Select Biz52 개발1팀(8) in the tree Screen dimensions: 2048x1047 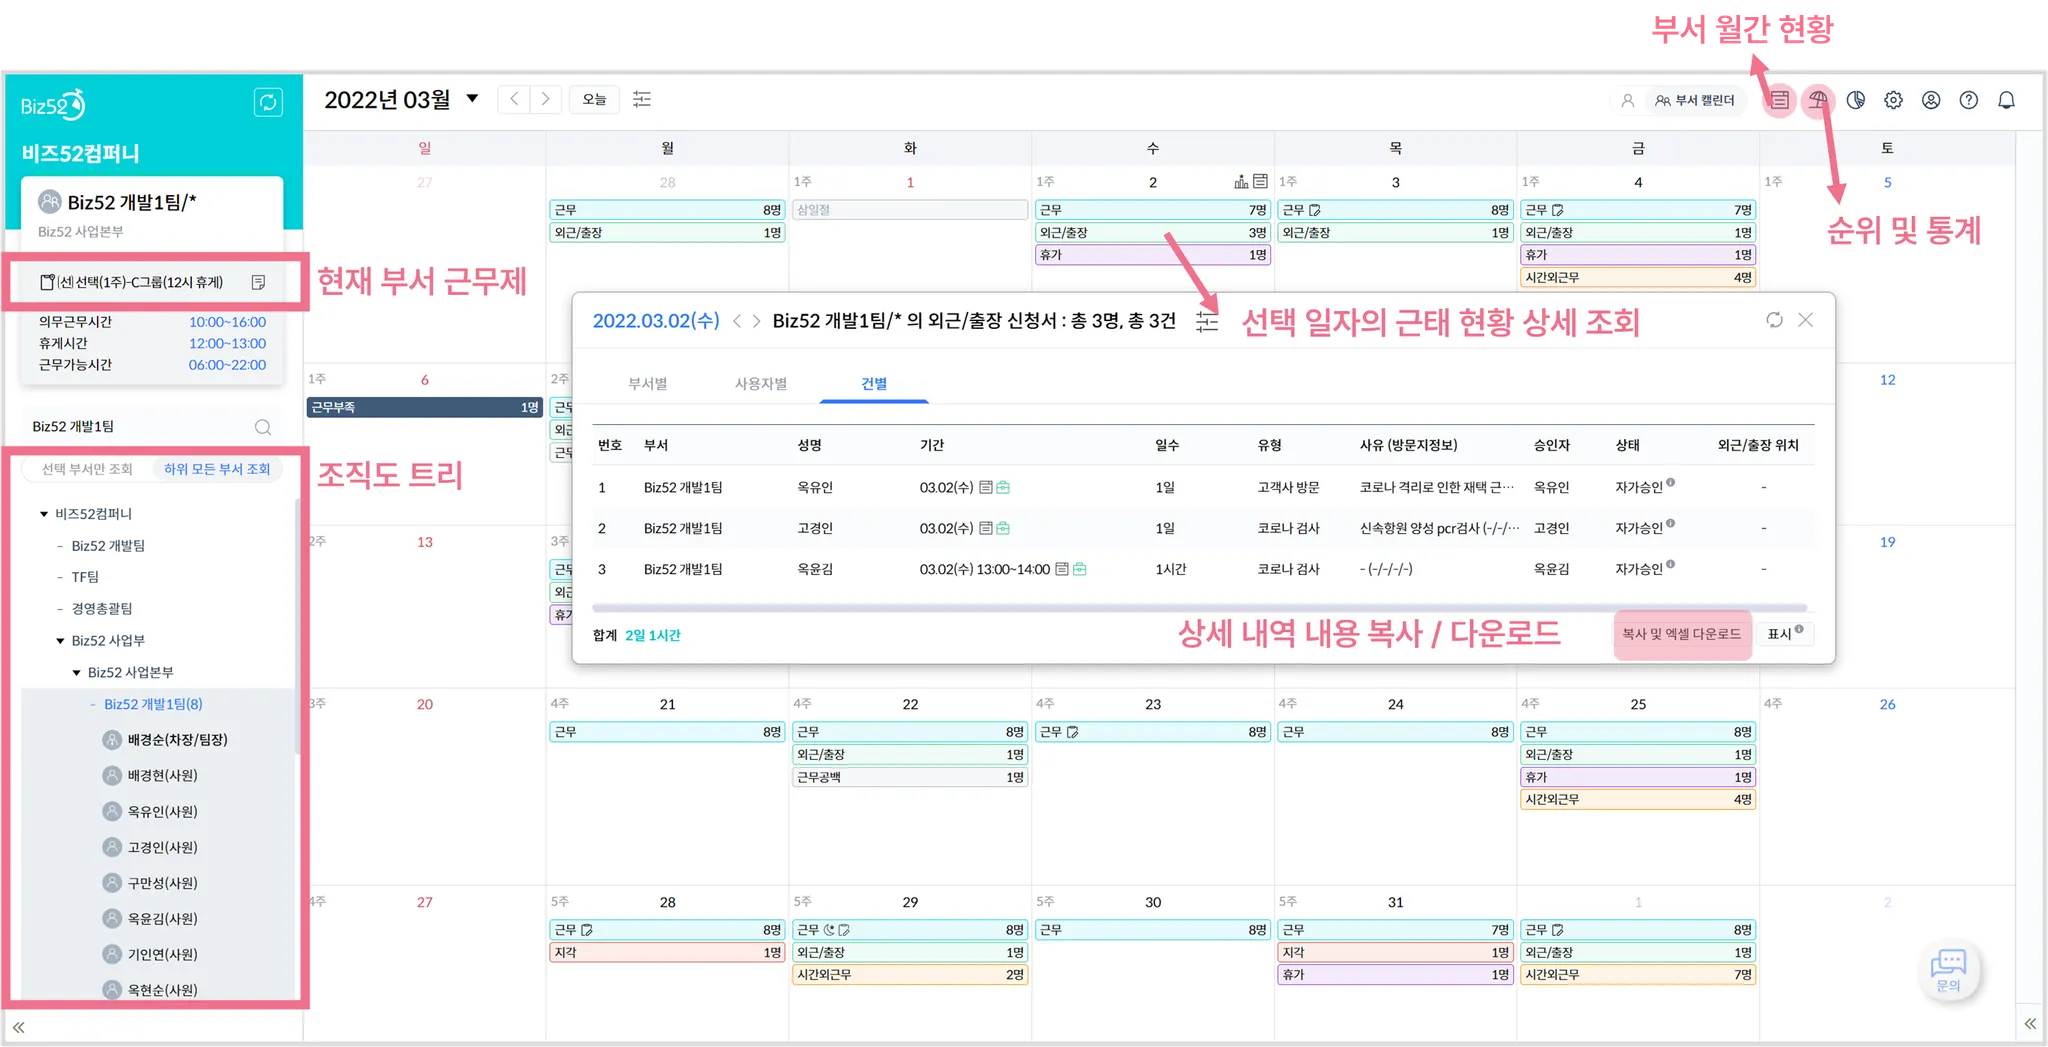pos(153,704)
